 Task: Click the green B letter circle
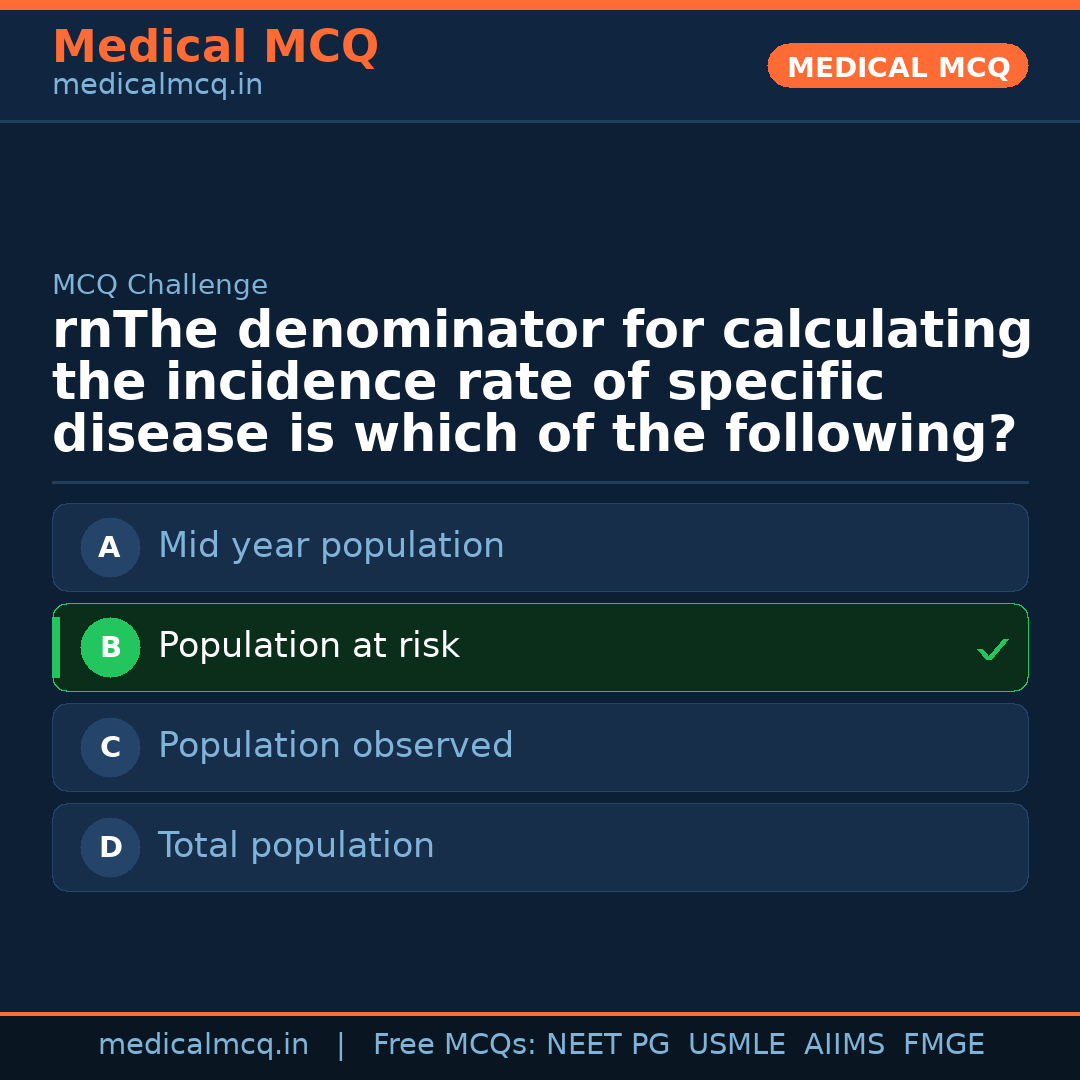(110, 647)
